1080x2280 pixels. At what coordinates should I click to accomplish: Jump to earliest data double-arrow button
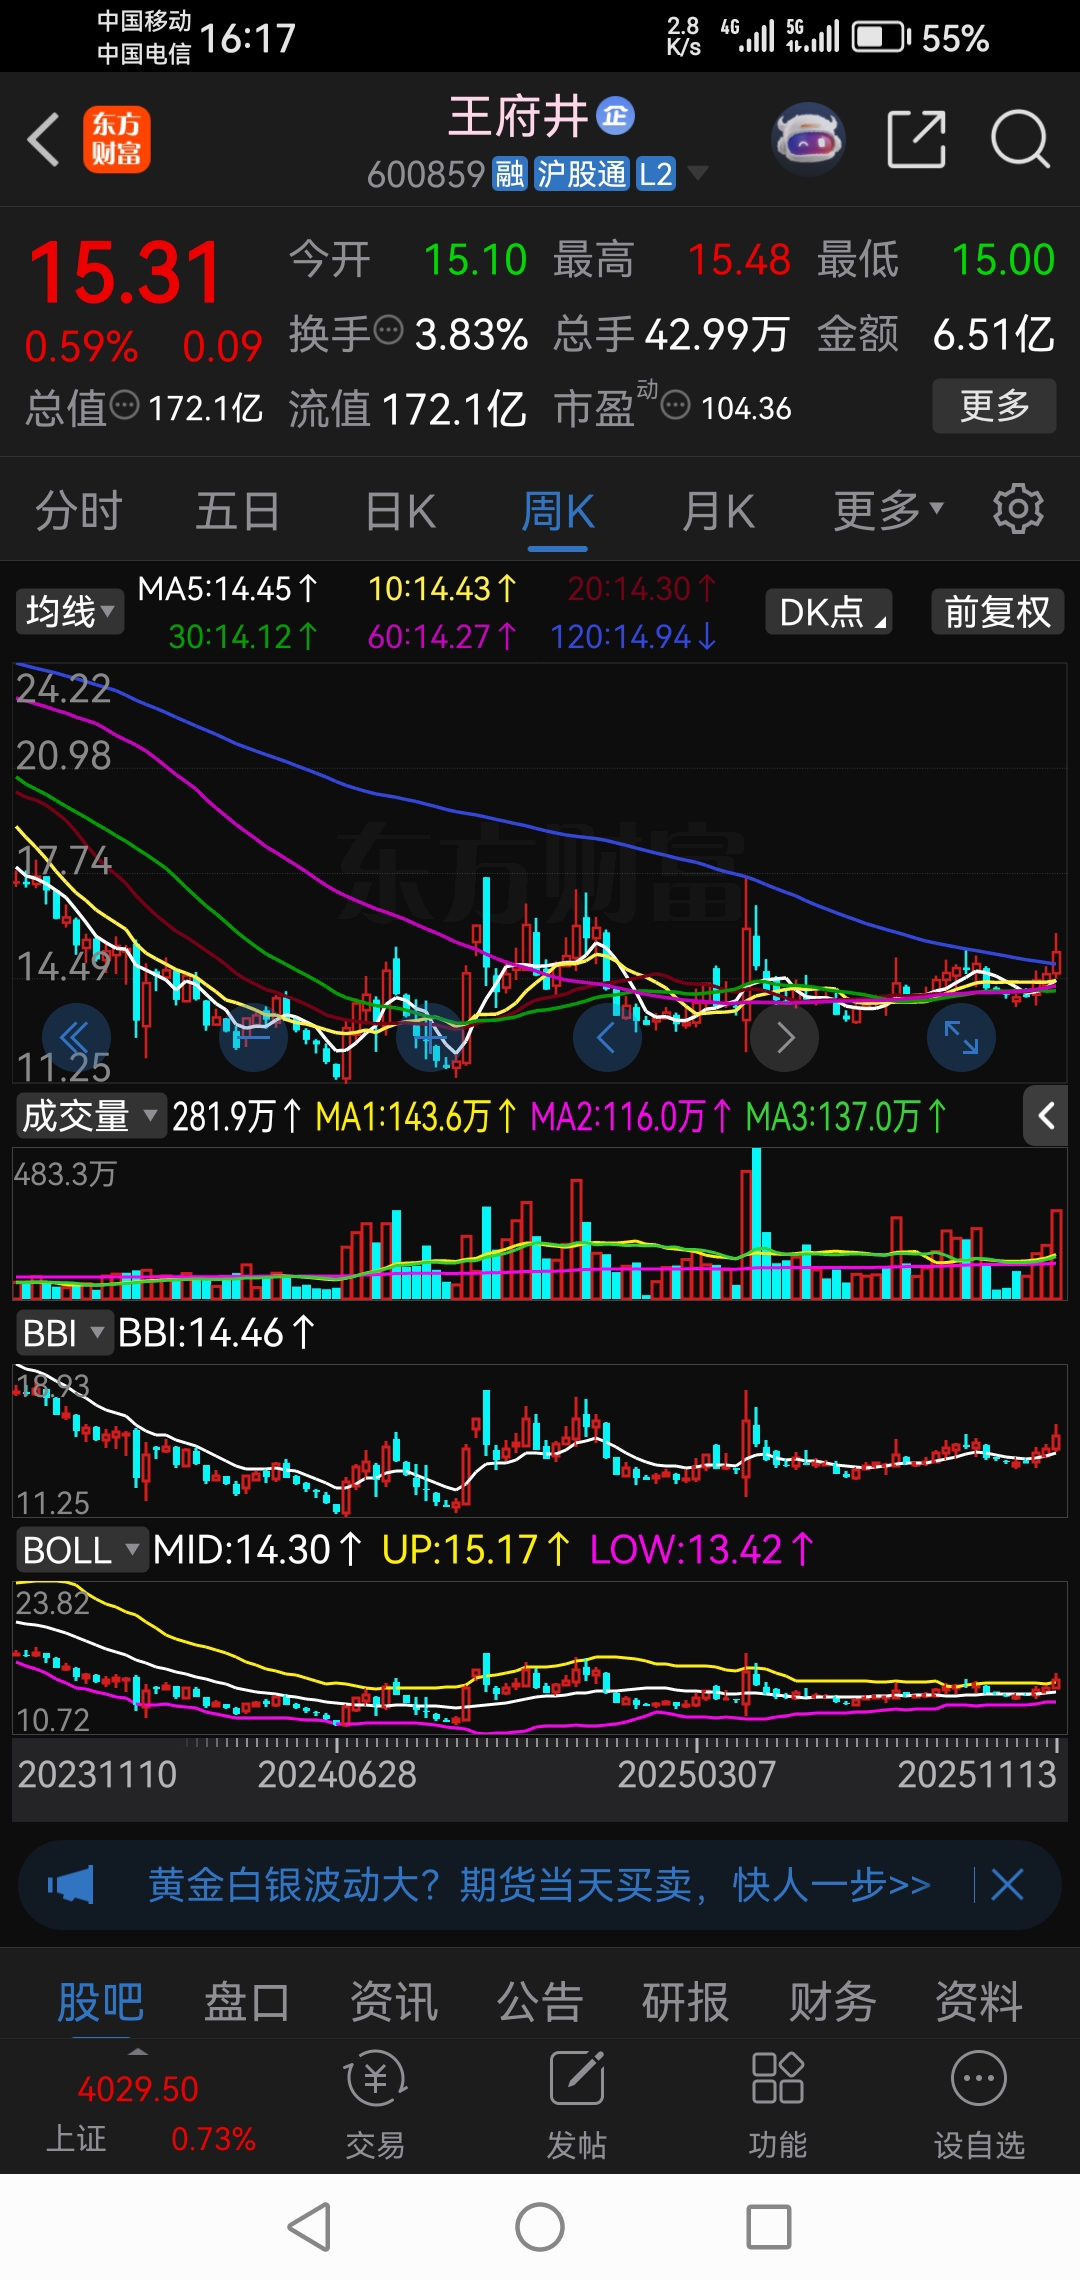click(76, 1037)
